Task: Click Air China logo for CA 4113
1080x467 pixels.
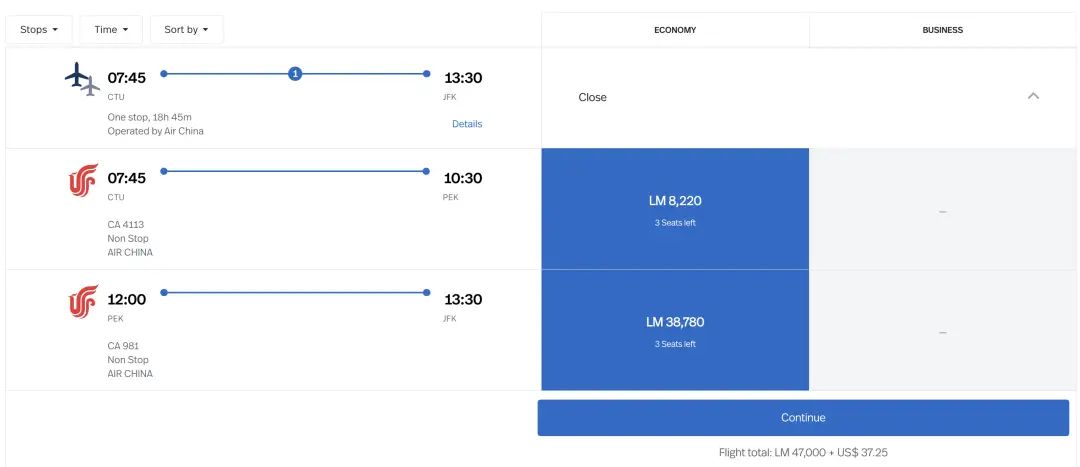Action: tap(83, 180)
